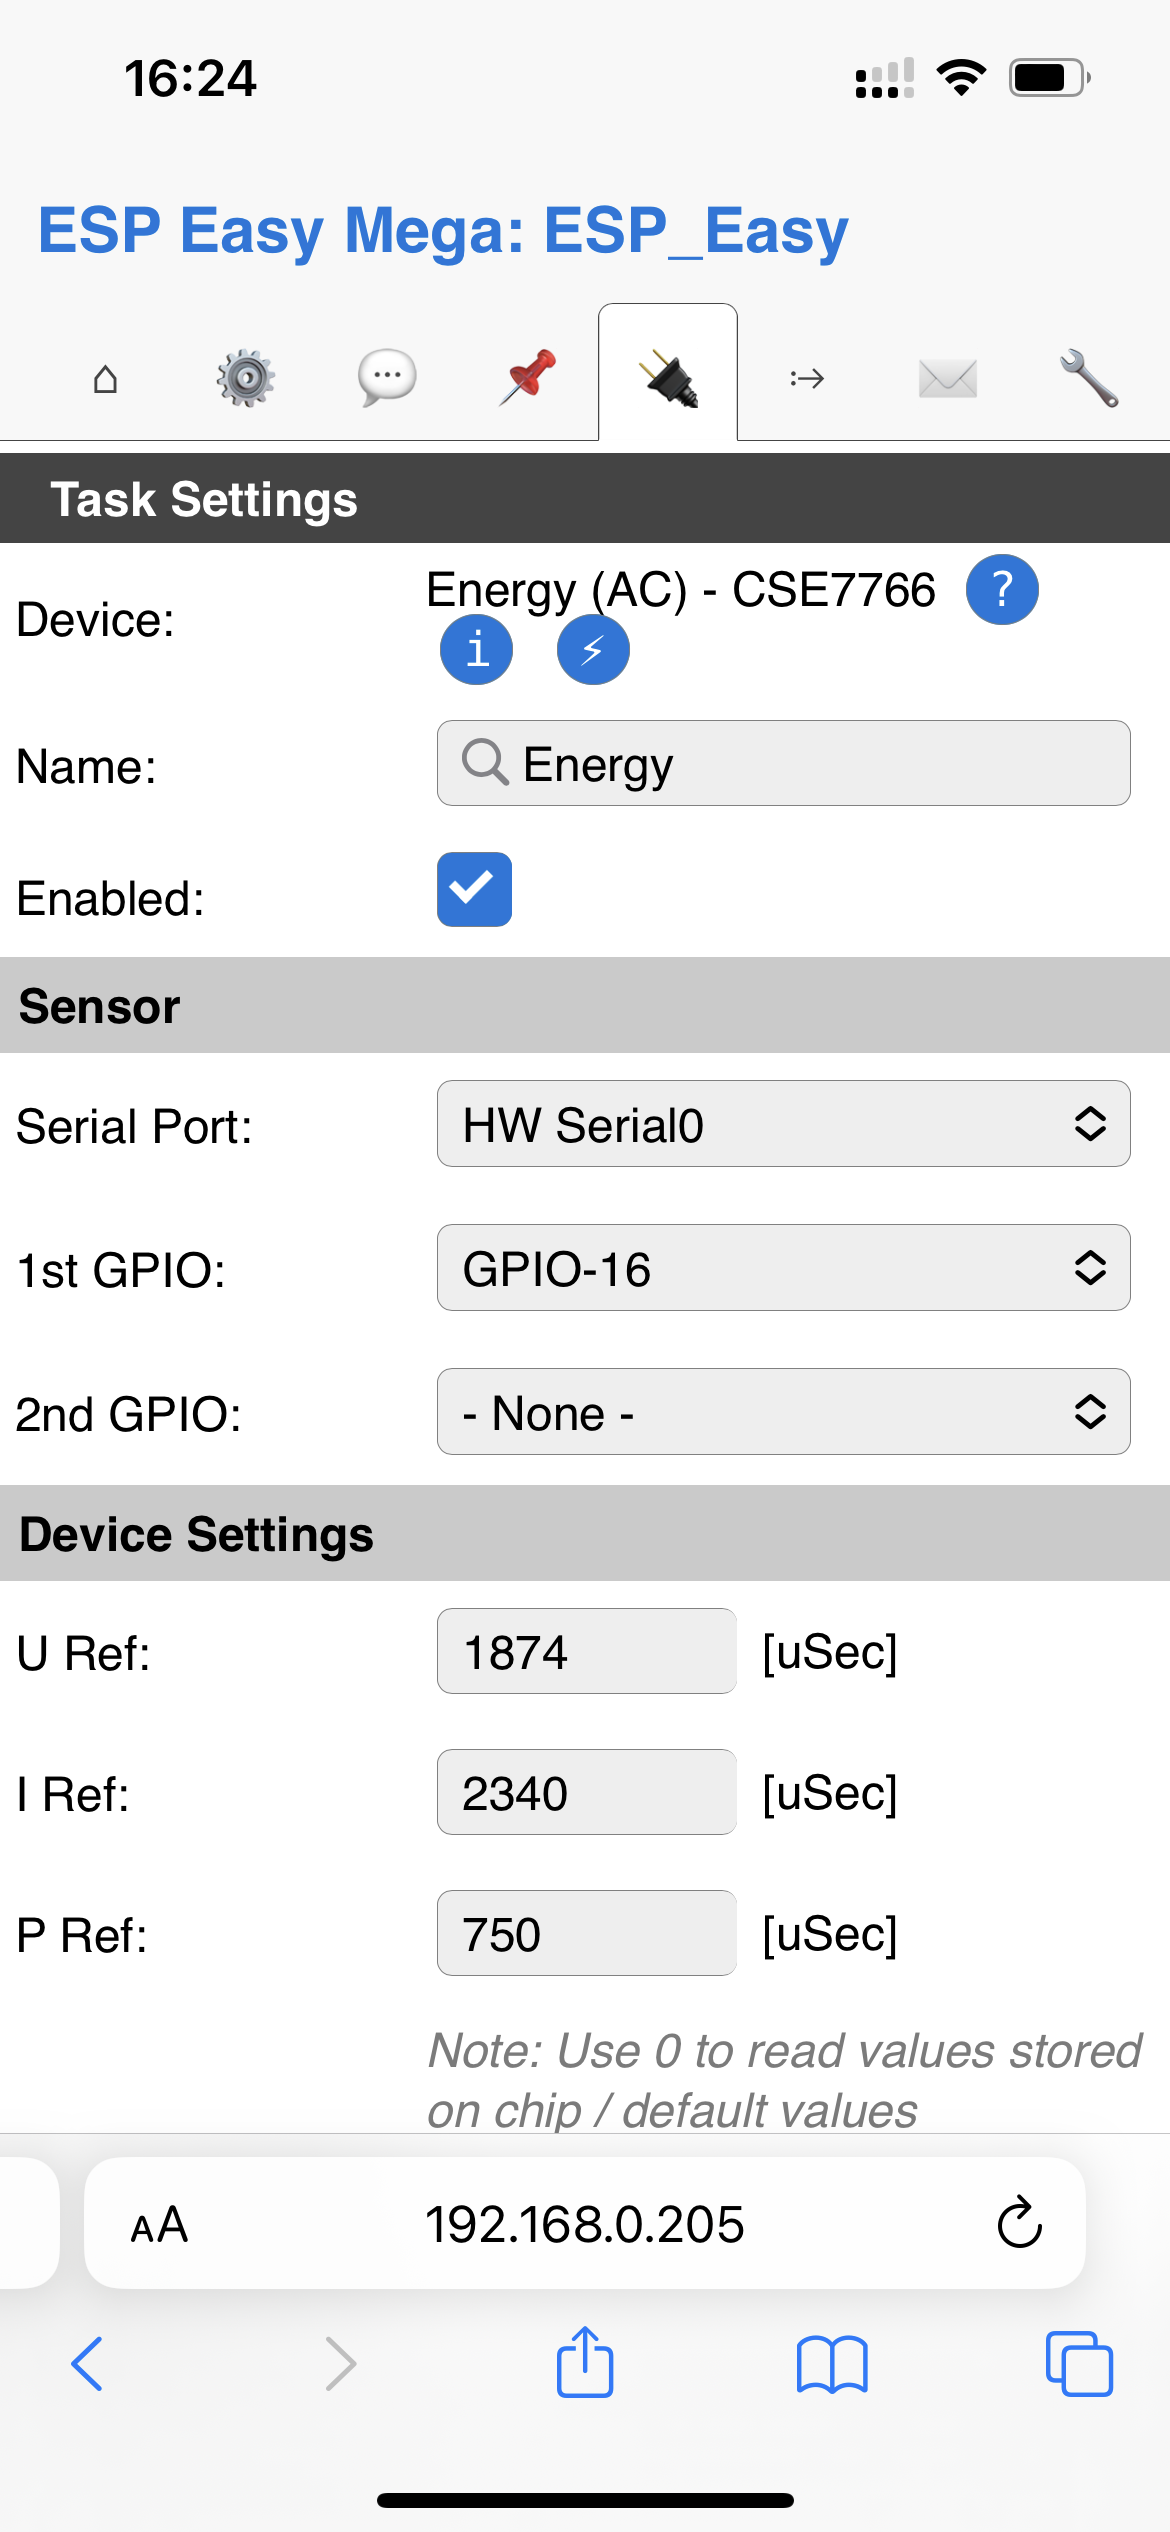Toggle the Enabled checkbox

coord(475,889)
